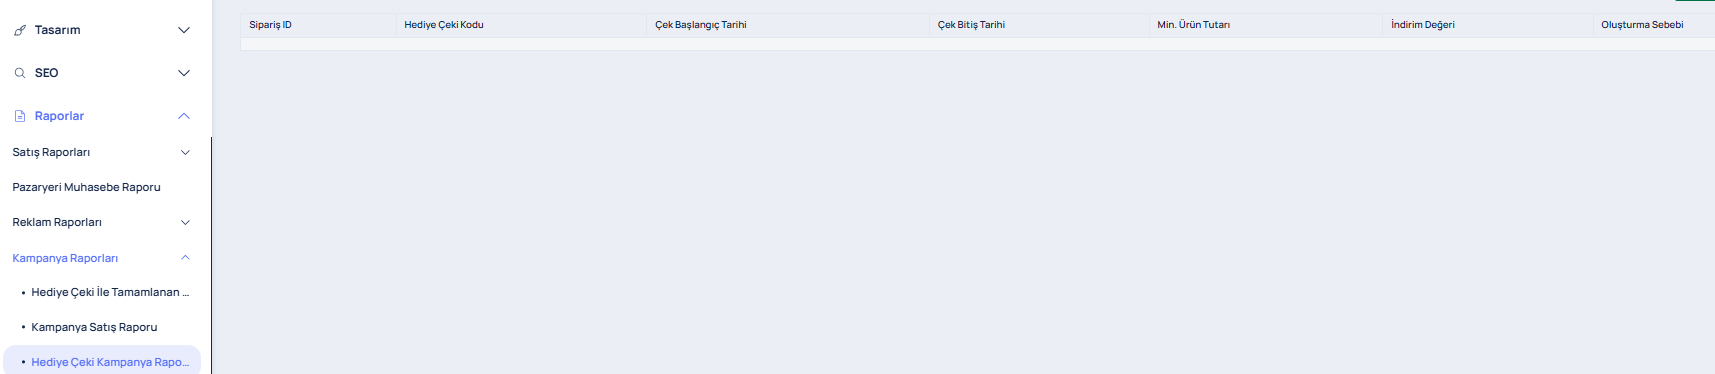The width and height of the screenshot is (1715, 374).
Task: Click Min. Ürün Tutarı column header
Action: click(x=1194, y=25)
